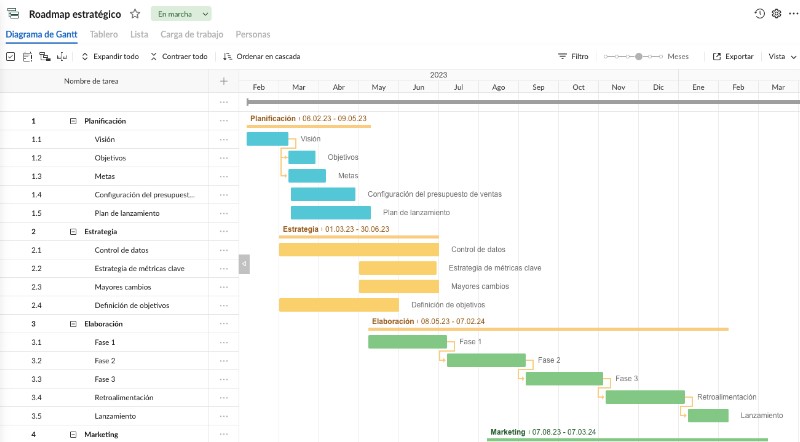
Task: Click Exportar
Action: [733, 57]
